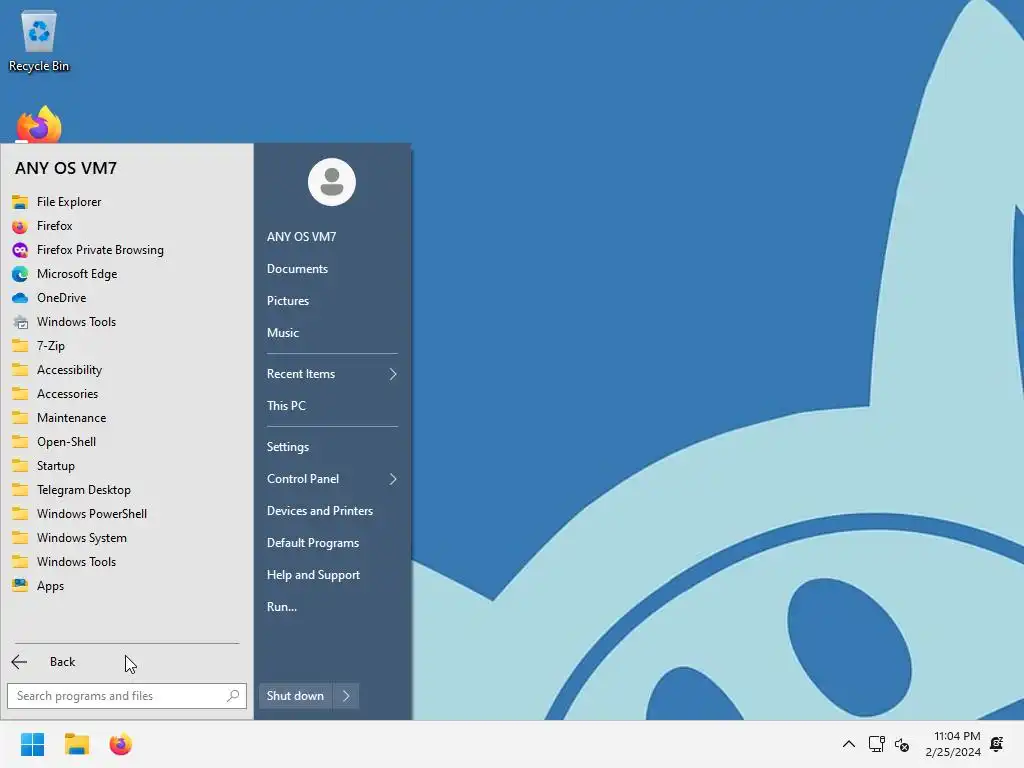
Task: Open Music from the Start menu
Action: [283, 333]
